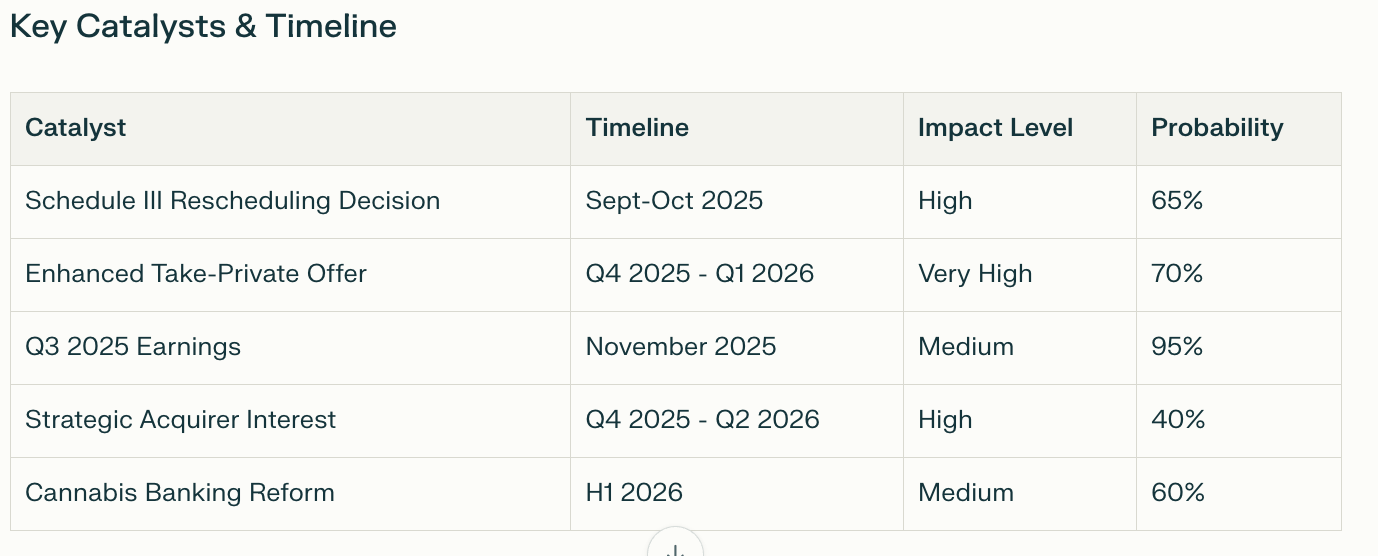This screenshot has height=556, width=1378.
Task: Click the Key Catalysts & Timeline heading
Action: coord(203,26)
